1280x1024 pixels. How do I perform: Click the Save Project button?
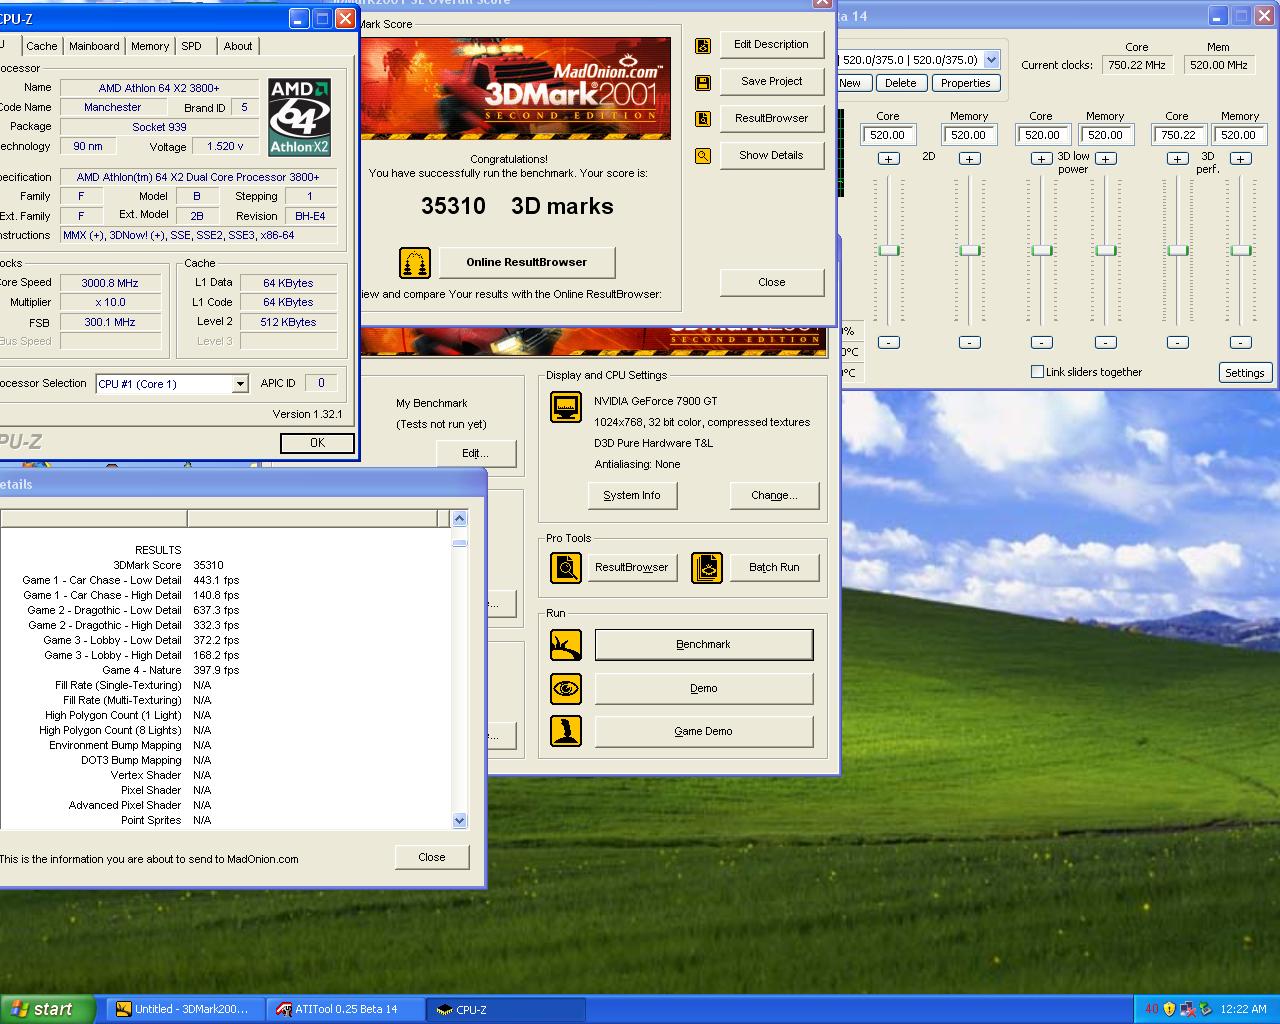click(x=771, y=82)
